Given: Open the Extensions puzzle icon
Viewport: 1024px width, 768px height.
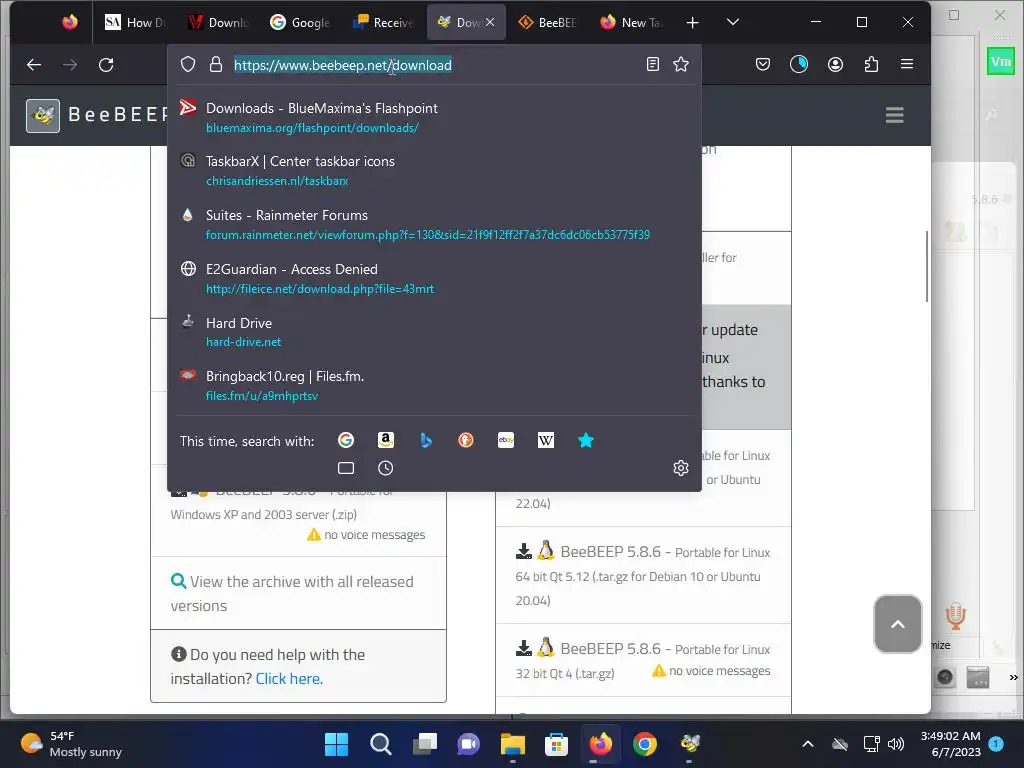Looking at the screenshot, I should (871, 64).
